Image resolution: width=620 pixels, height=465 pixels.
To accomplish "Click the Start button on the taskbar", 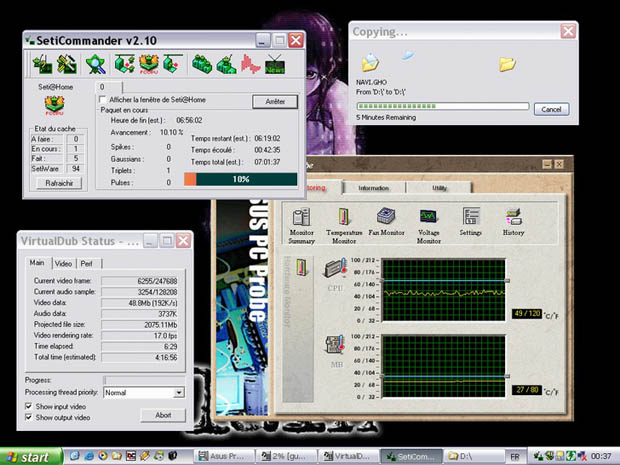I will click(31, 456).
